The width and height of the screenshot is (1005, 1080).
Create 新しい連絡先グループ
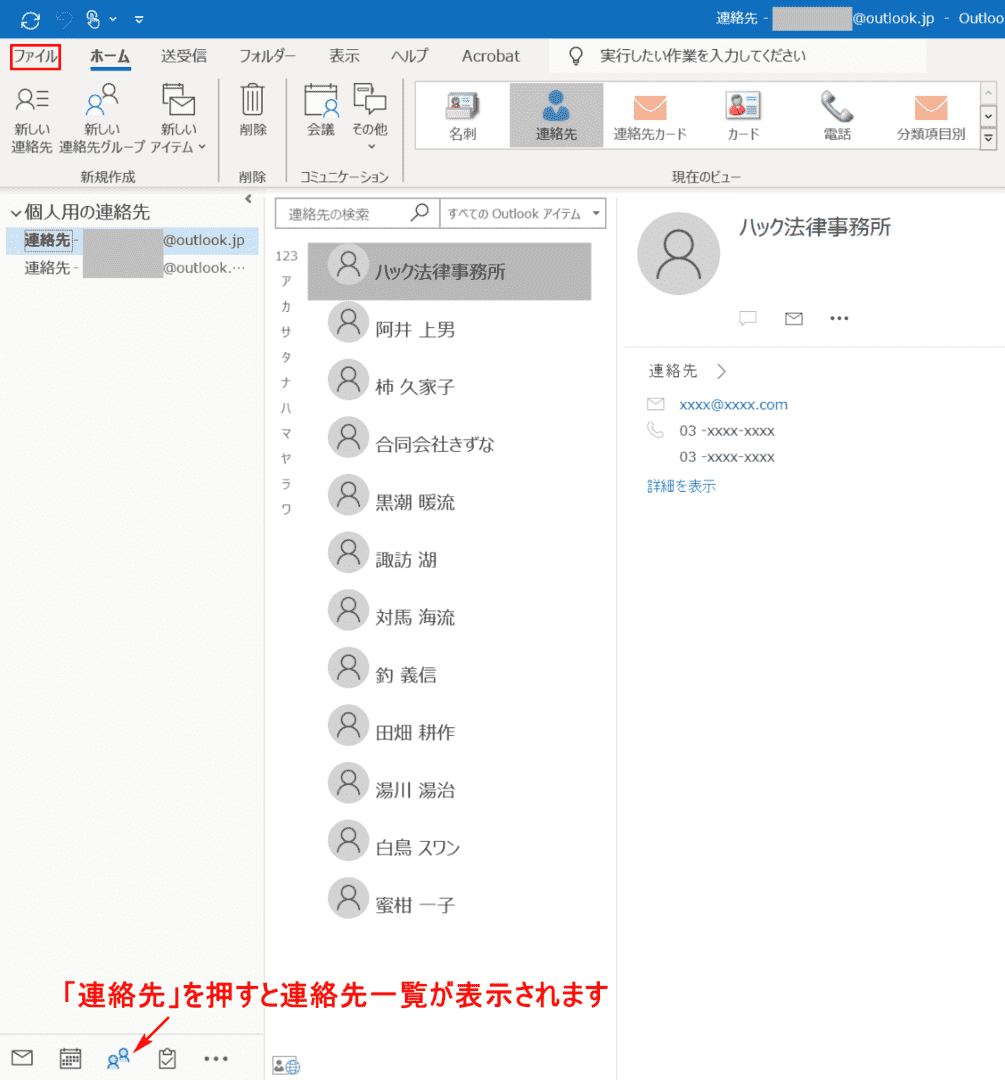pyautogui.click(x=102, y=118)
